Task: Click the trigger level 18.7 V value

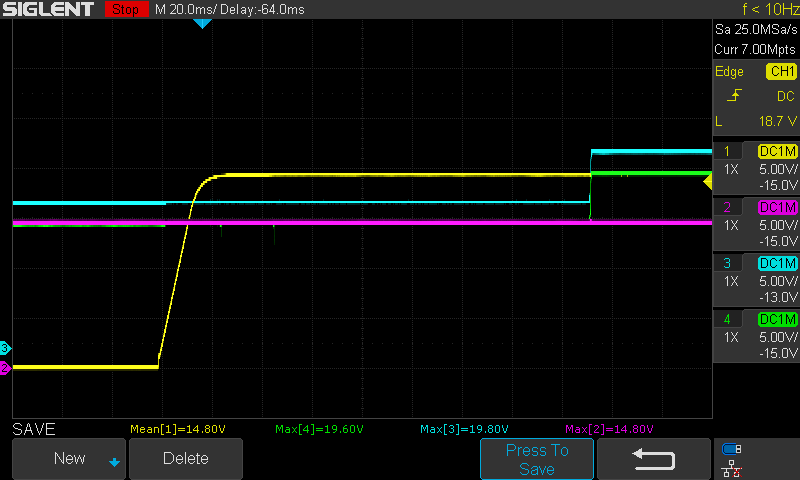Action: point(778,121)
